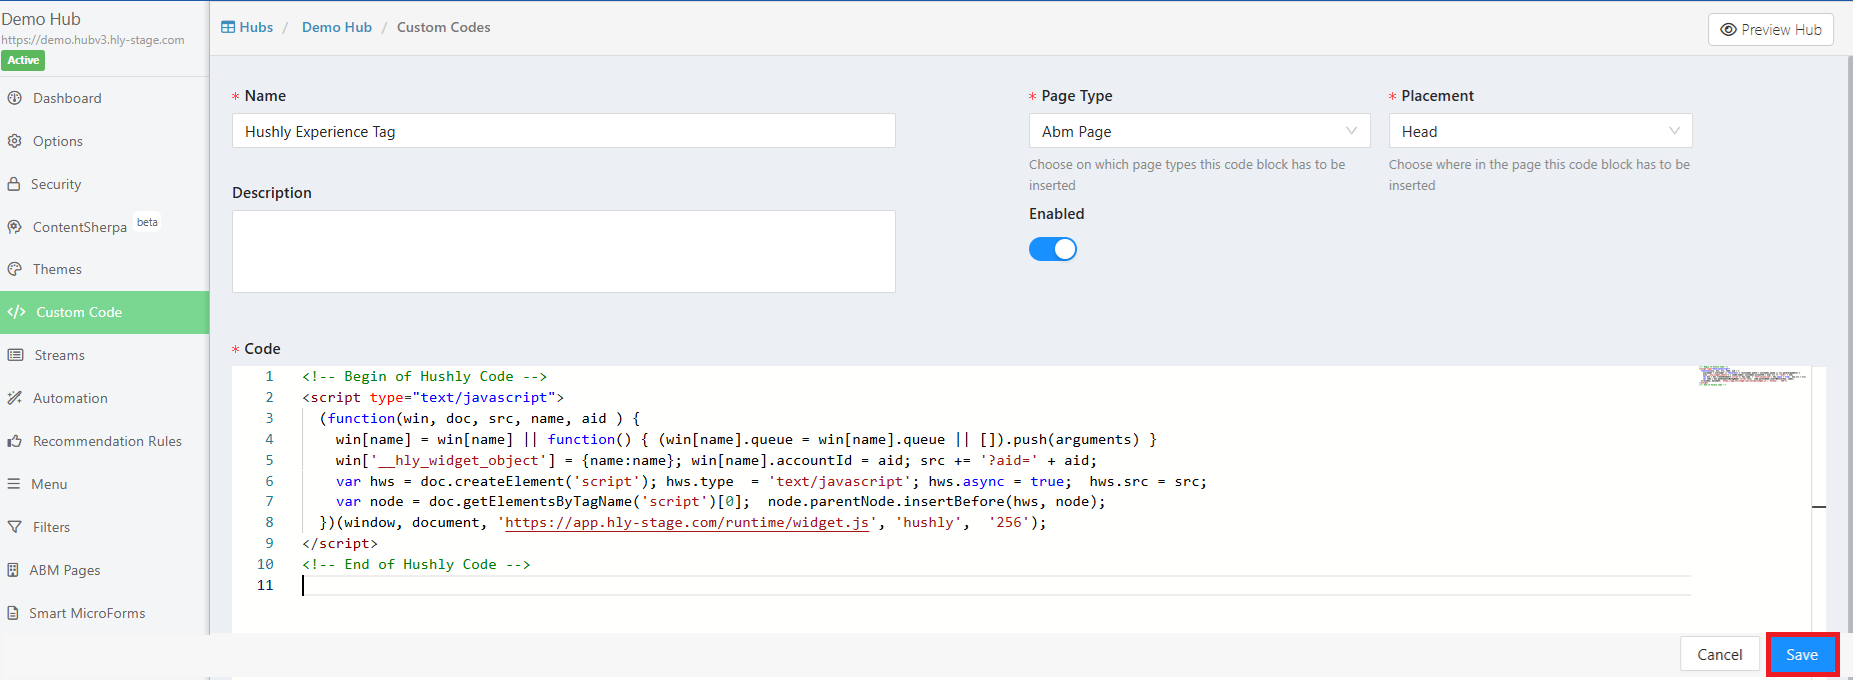Go to the Options section

click(105, 141)
